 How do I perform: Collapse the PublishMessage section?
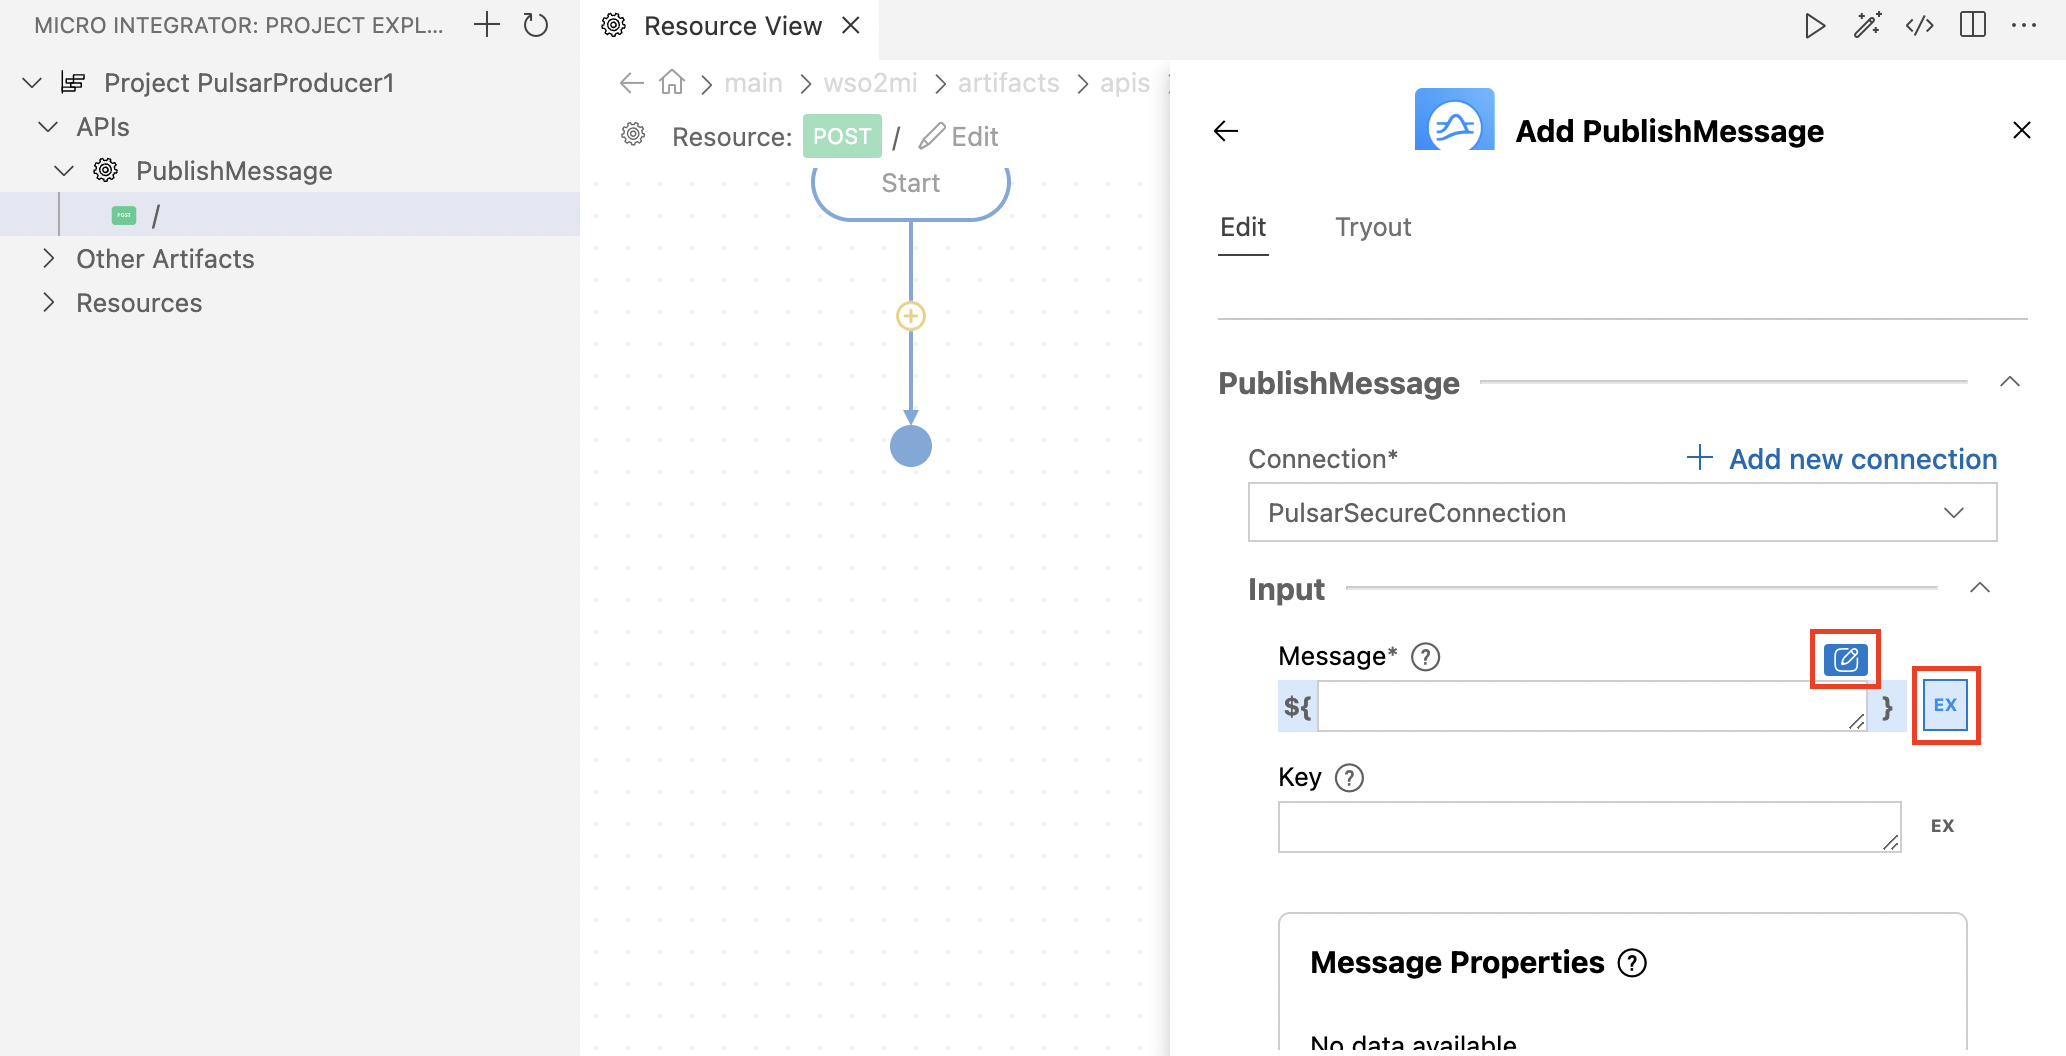pyautogui.click(x=2010, y=382)
